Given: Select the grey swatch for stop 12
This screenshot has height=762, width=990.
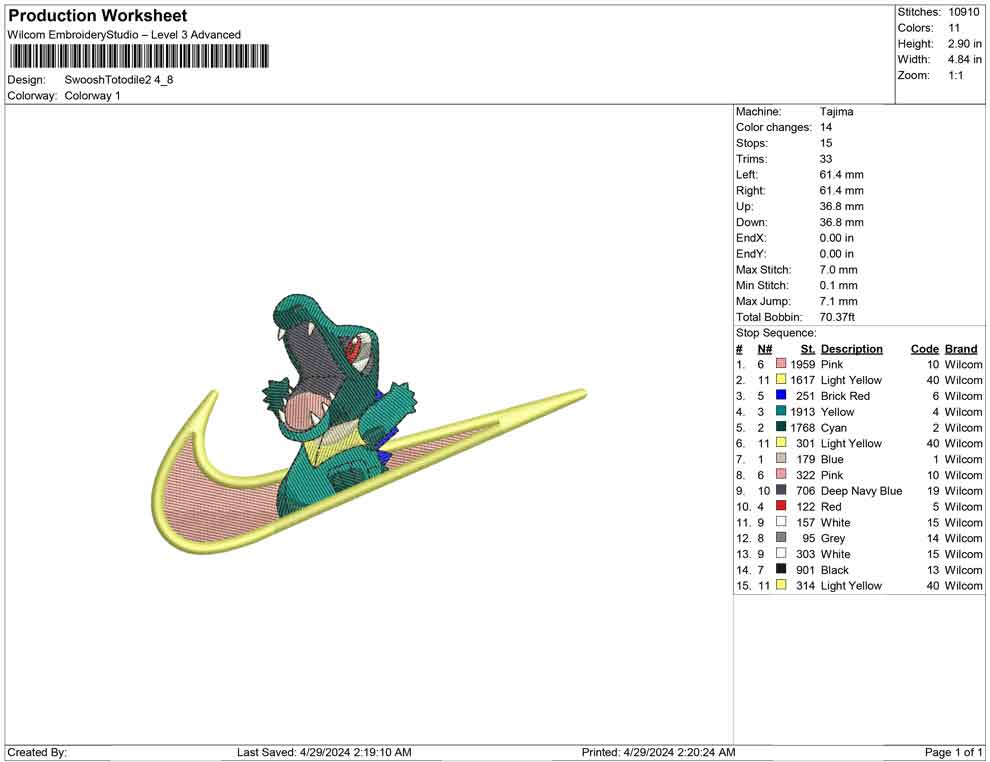Looking at the screenshot, I should click(x=781, y=537).
